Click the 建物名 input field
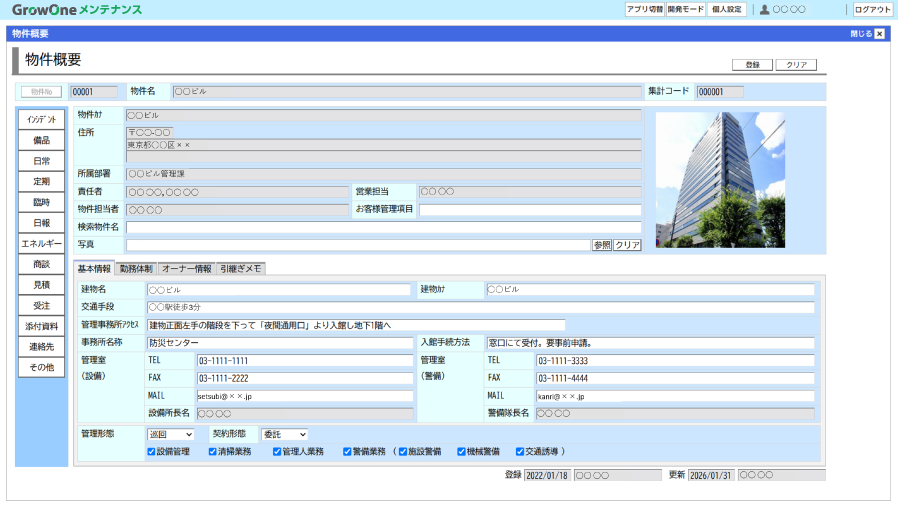The width and height of the screenshot is (898, 508). (x=279, y=290)
